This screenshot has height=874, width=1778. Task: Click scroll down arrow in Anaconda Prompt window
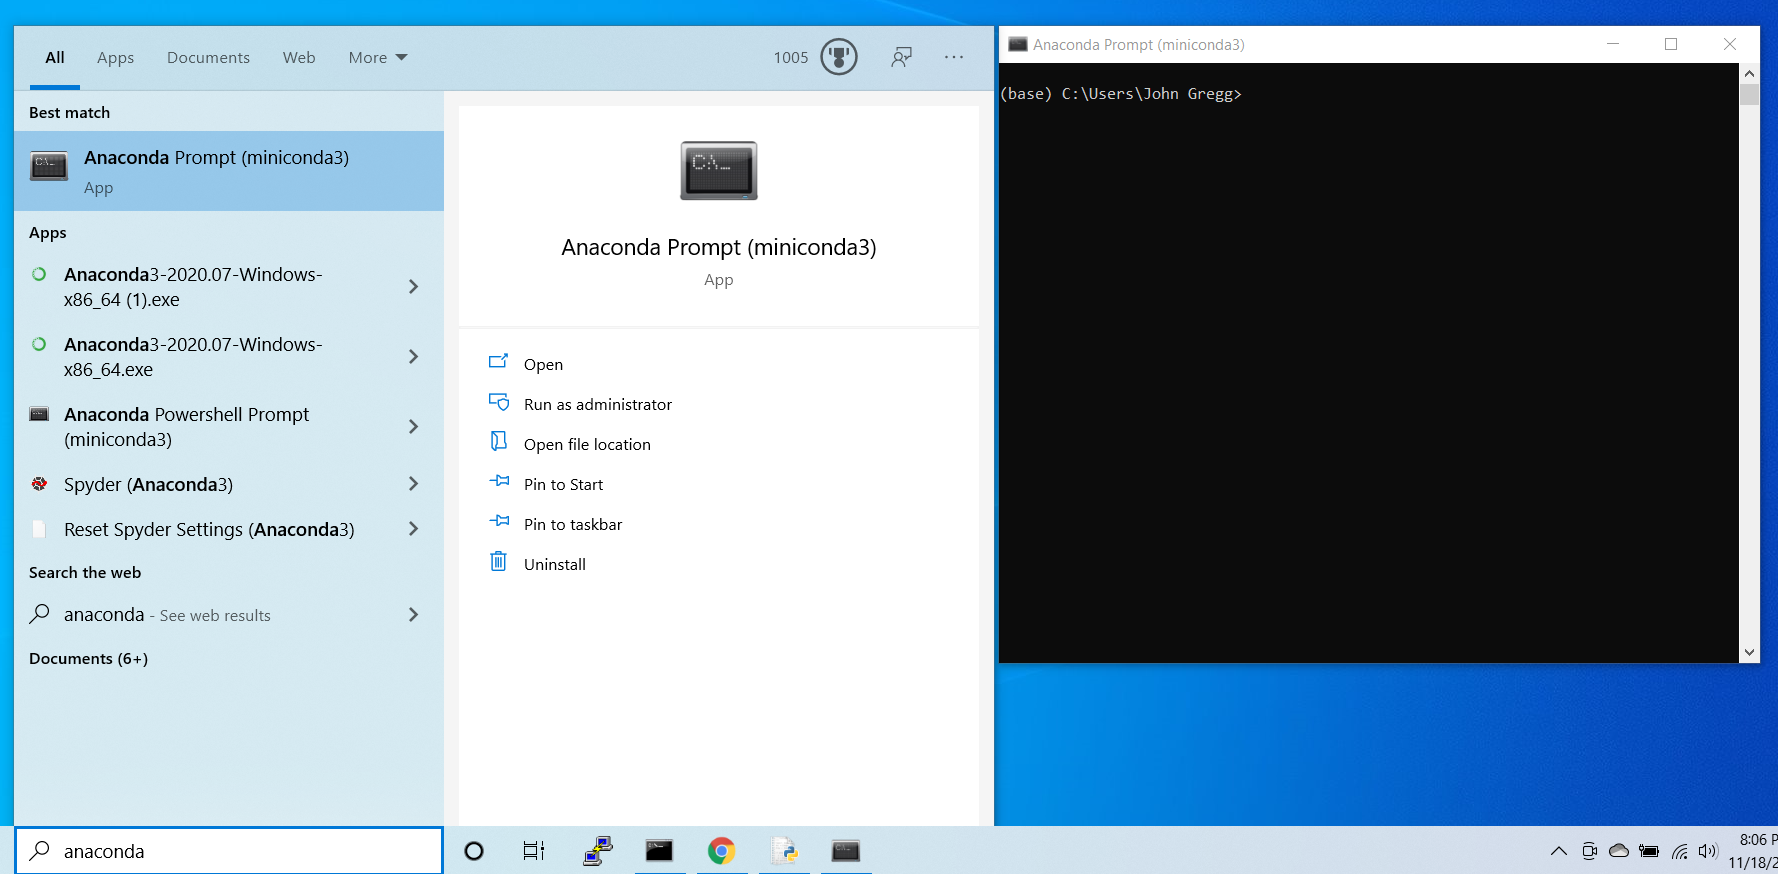pyautogui.click(x=1749, y=652)
